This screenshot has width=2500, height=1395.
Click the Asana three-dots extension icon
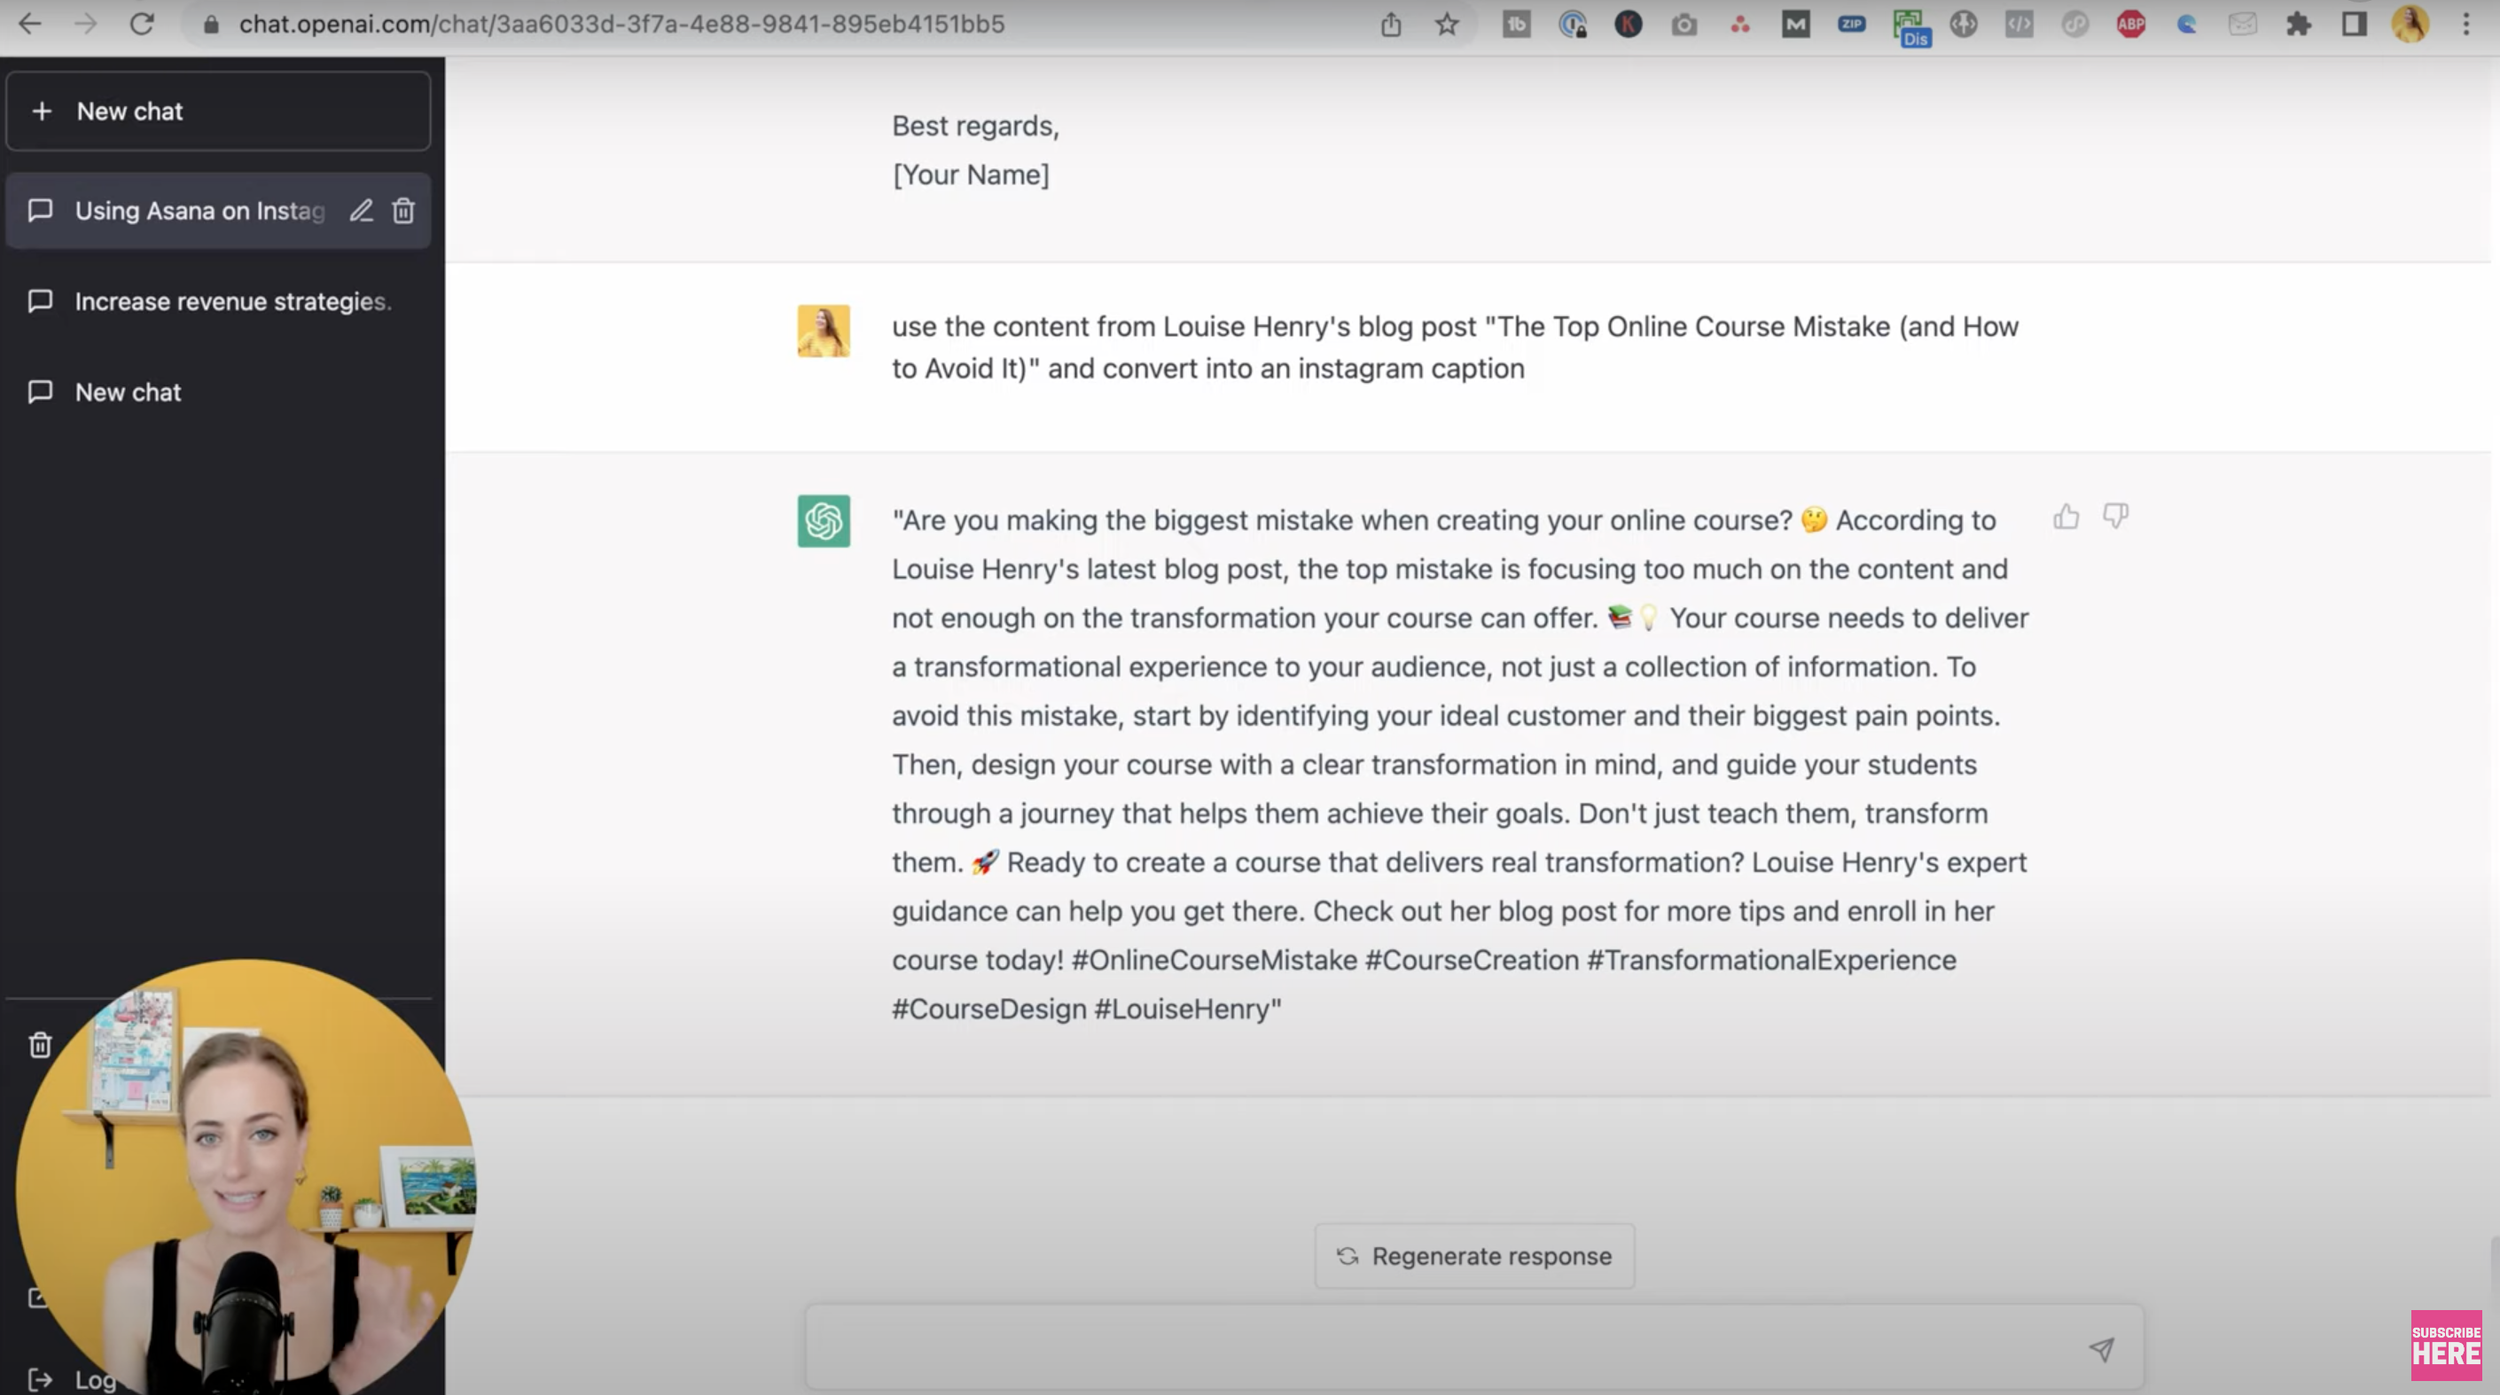1740,24
